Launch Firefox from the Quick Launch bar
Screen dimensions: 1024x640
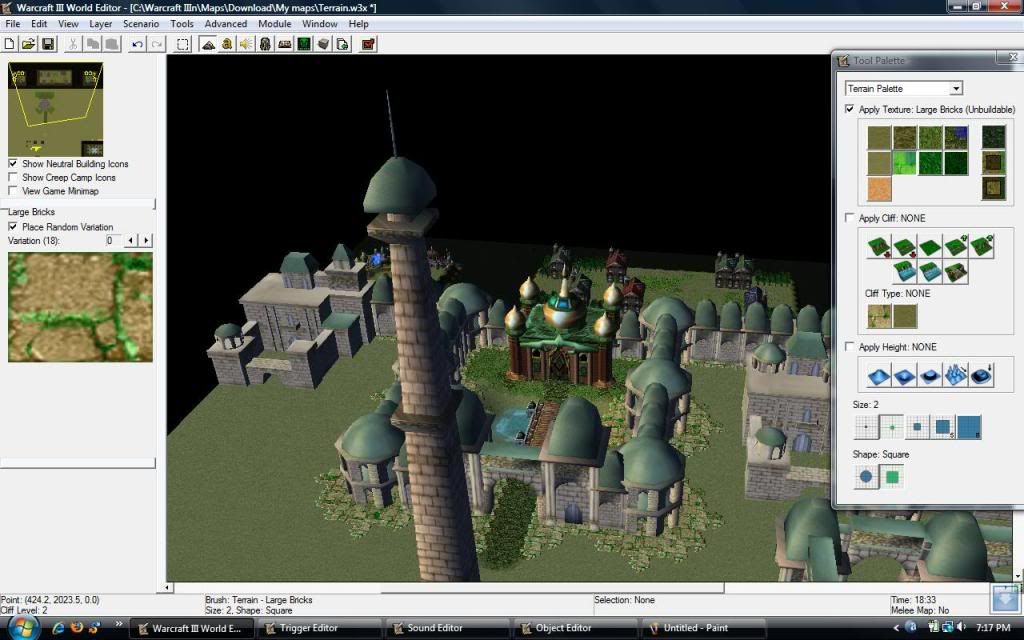click(76, 628)
